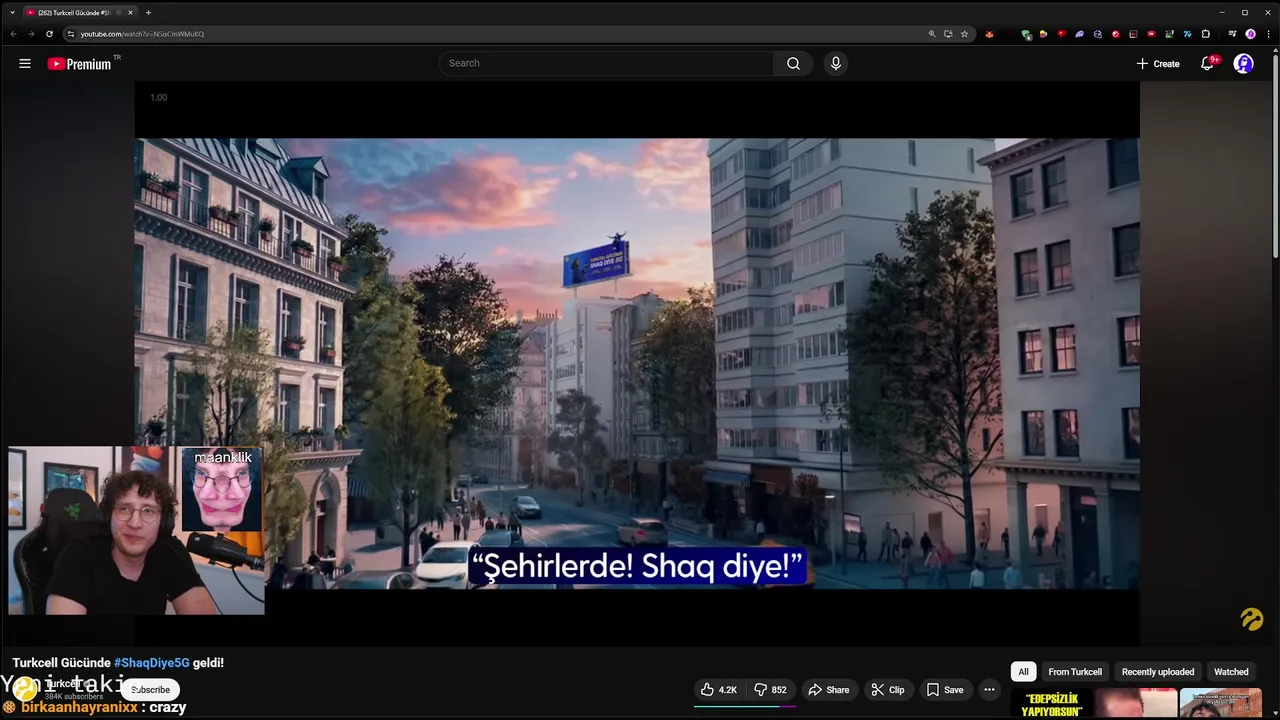Screen dimensions: 1280x720
Task: Dislike the video (852)
Action: (770, 689)
